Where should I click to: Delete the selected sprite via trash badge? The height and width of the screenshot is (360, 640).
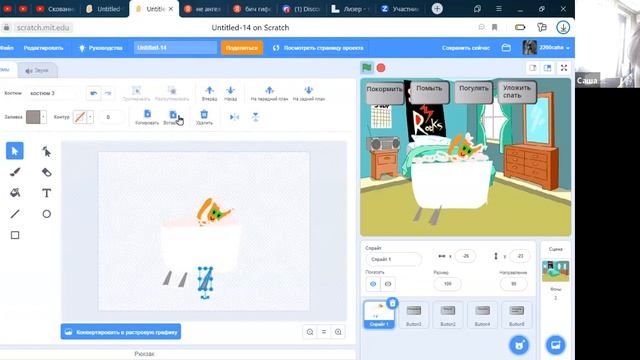click(392, 303)
